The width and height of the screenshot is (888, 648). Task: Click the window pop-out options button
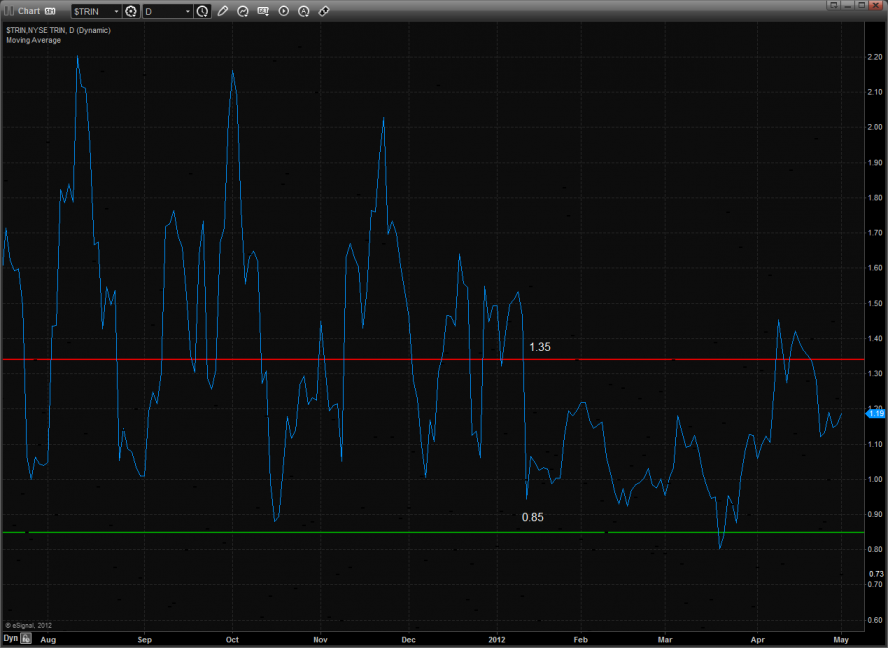pyautogui.click(x=832, y=6)
